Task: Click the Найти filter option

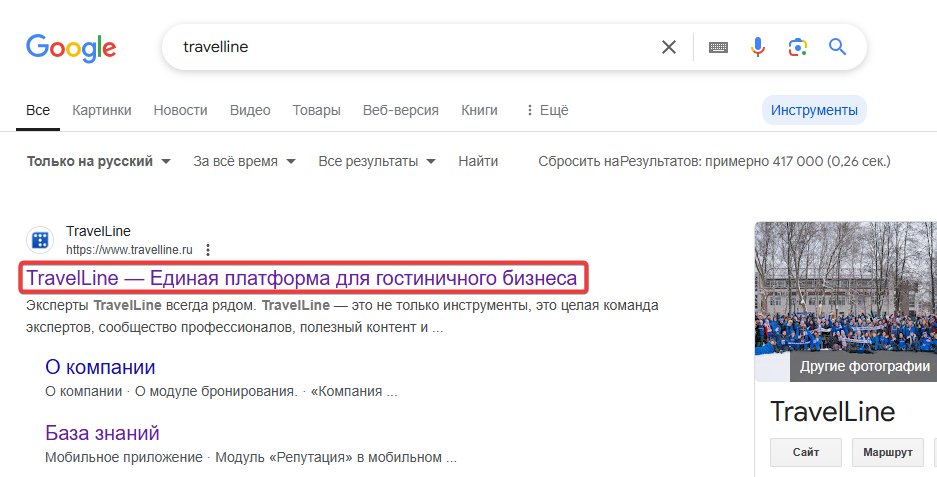Action: pyautogui.click(x=478, y=161)
